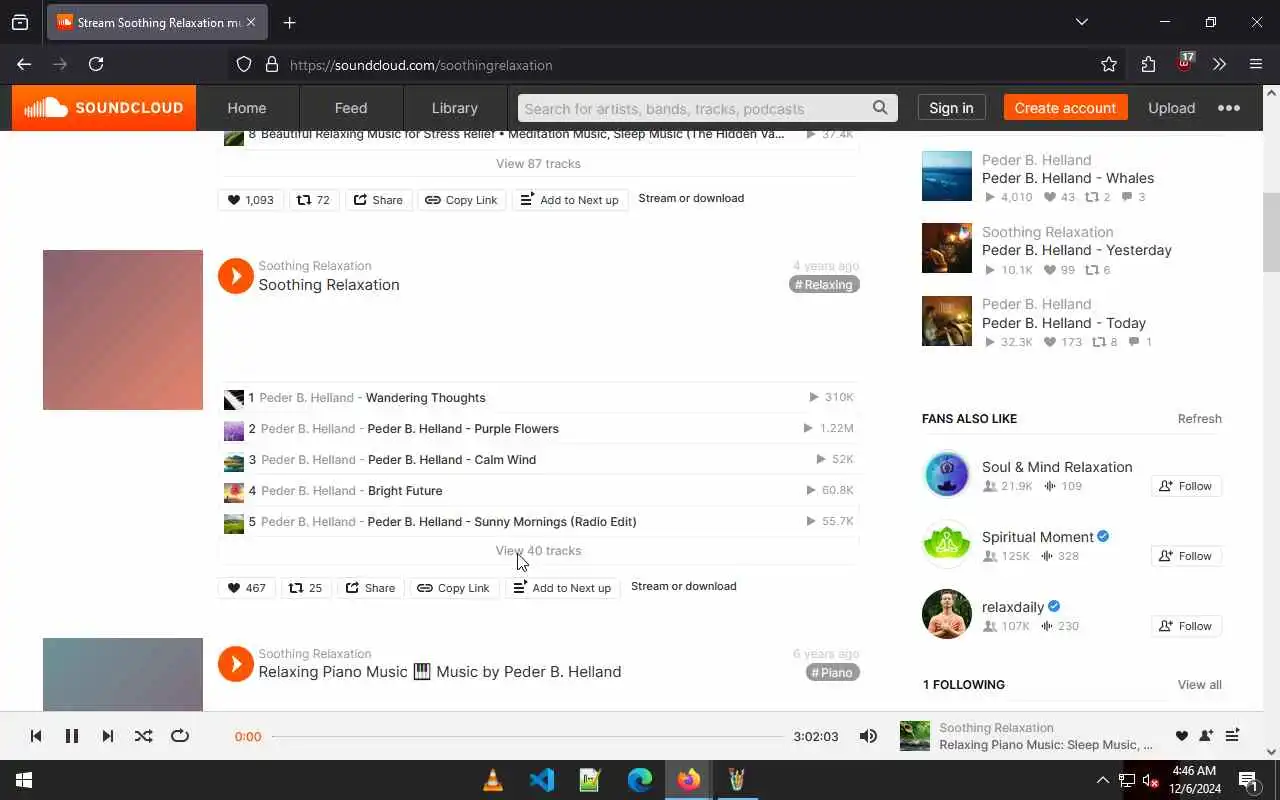This screenshot has height=800, width=1280.
Task: Open the Firefox application menu
Action: pos(1256,64)
